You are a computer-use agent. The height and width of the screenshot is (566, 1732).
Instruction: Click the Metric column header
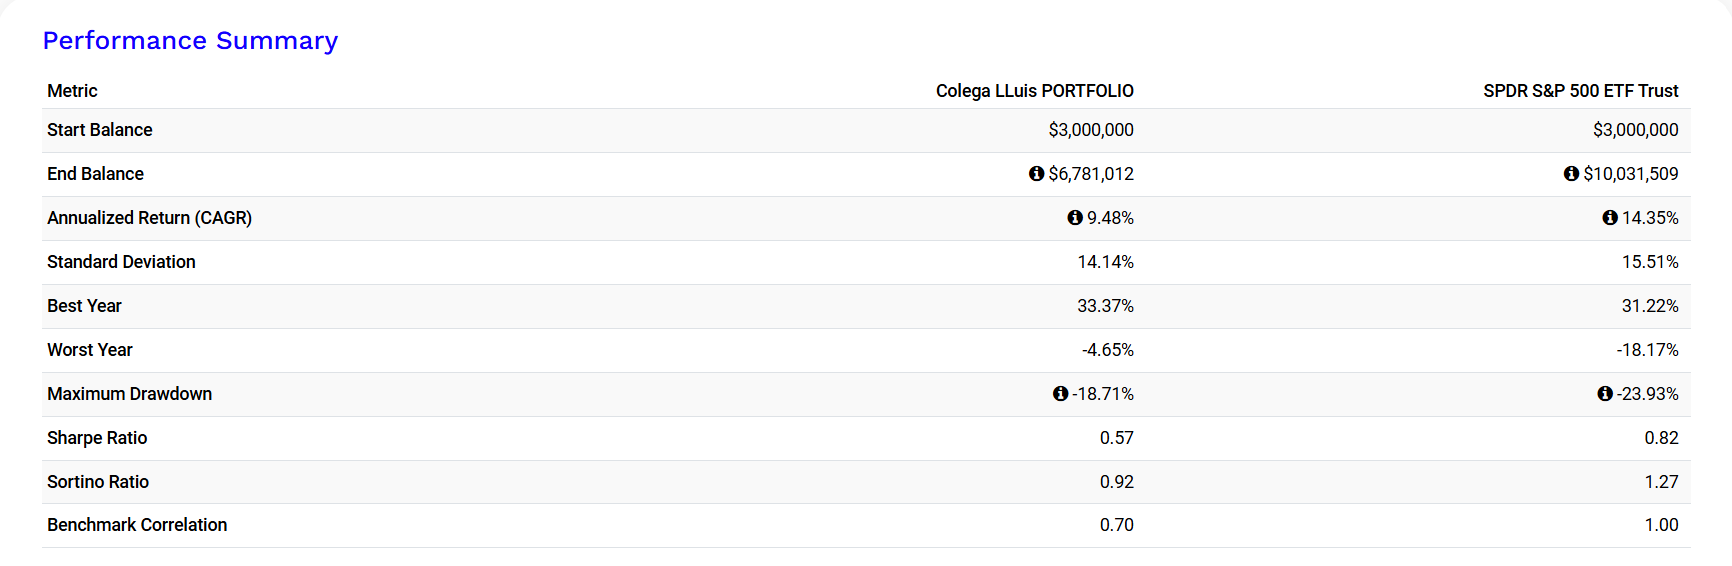[72, 91]
